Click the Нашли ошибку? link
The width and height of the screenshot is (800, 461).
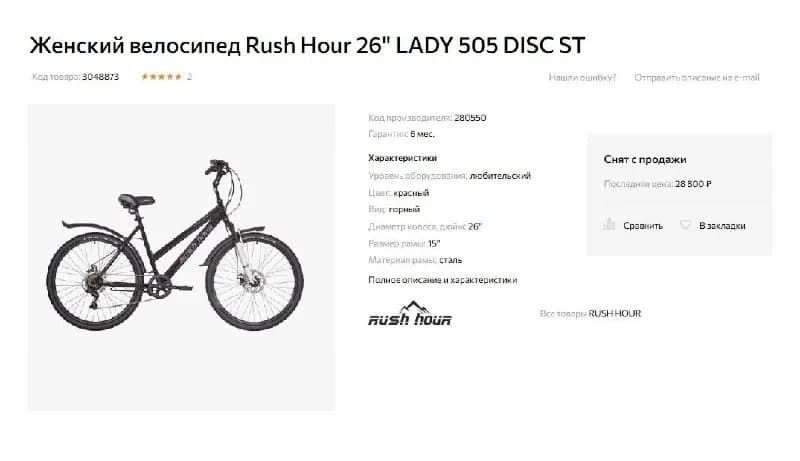582,78
